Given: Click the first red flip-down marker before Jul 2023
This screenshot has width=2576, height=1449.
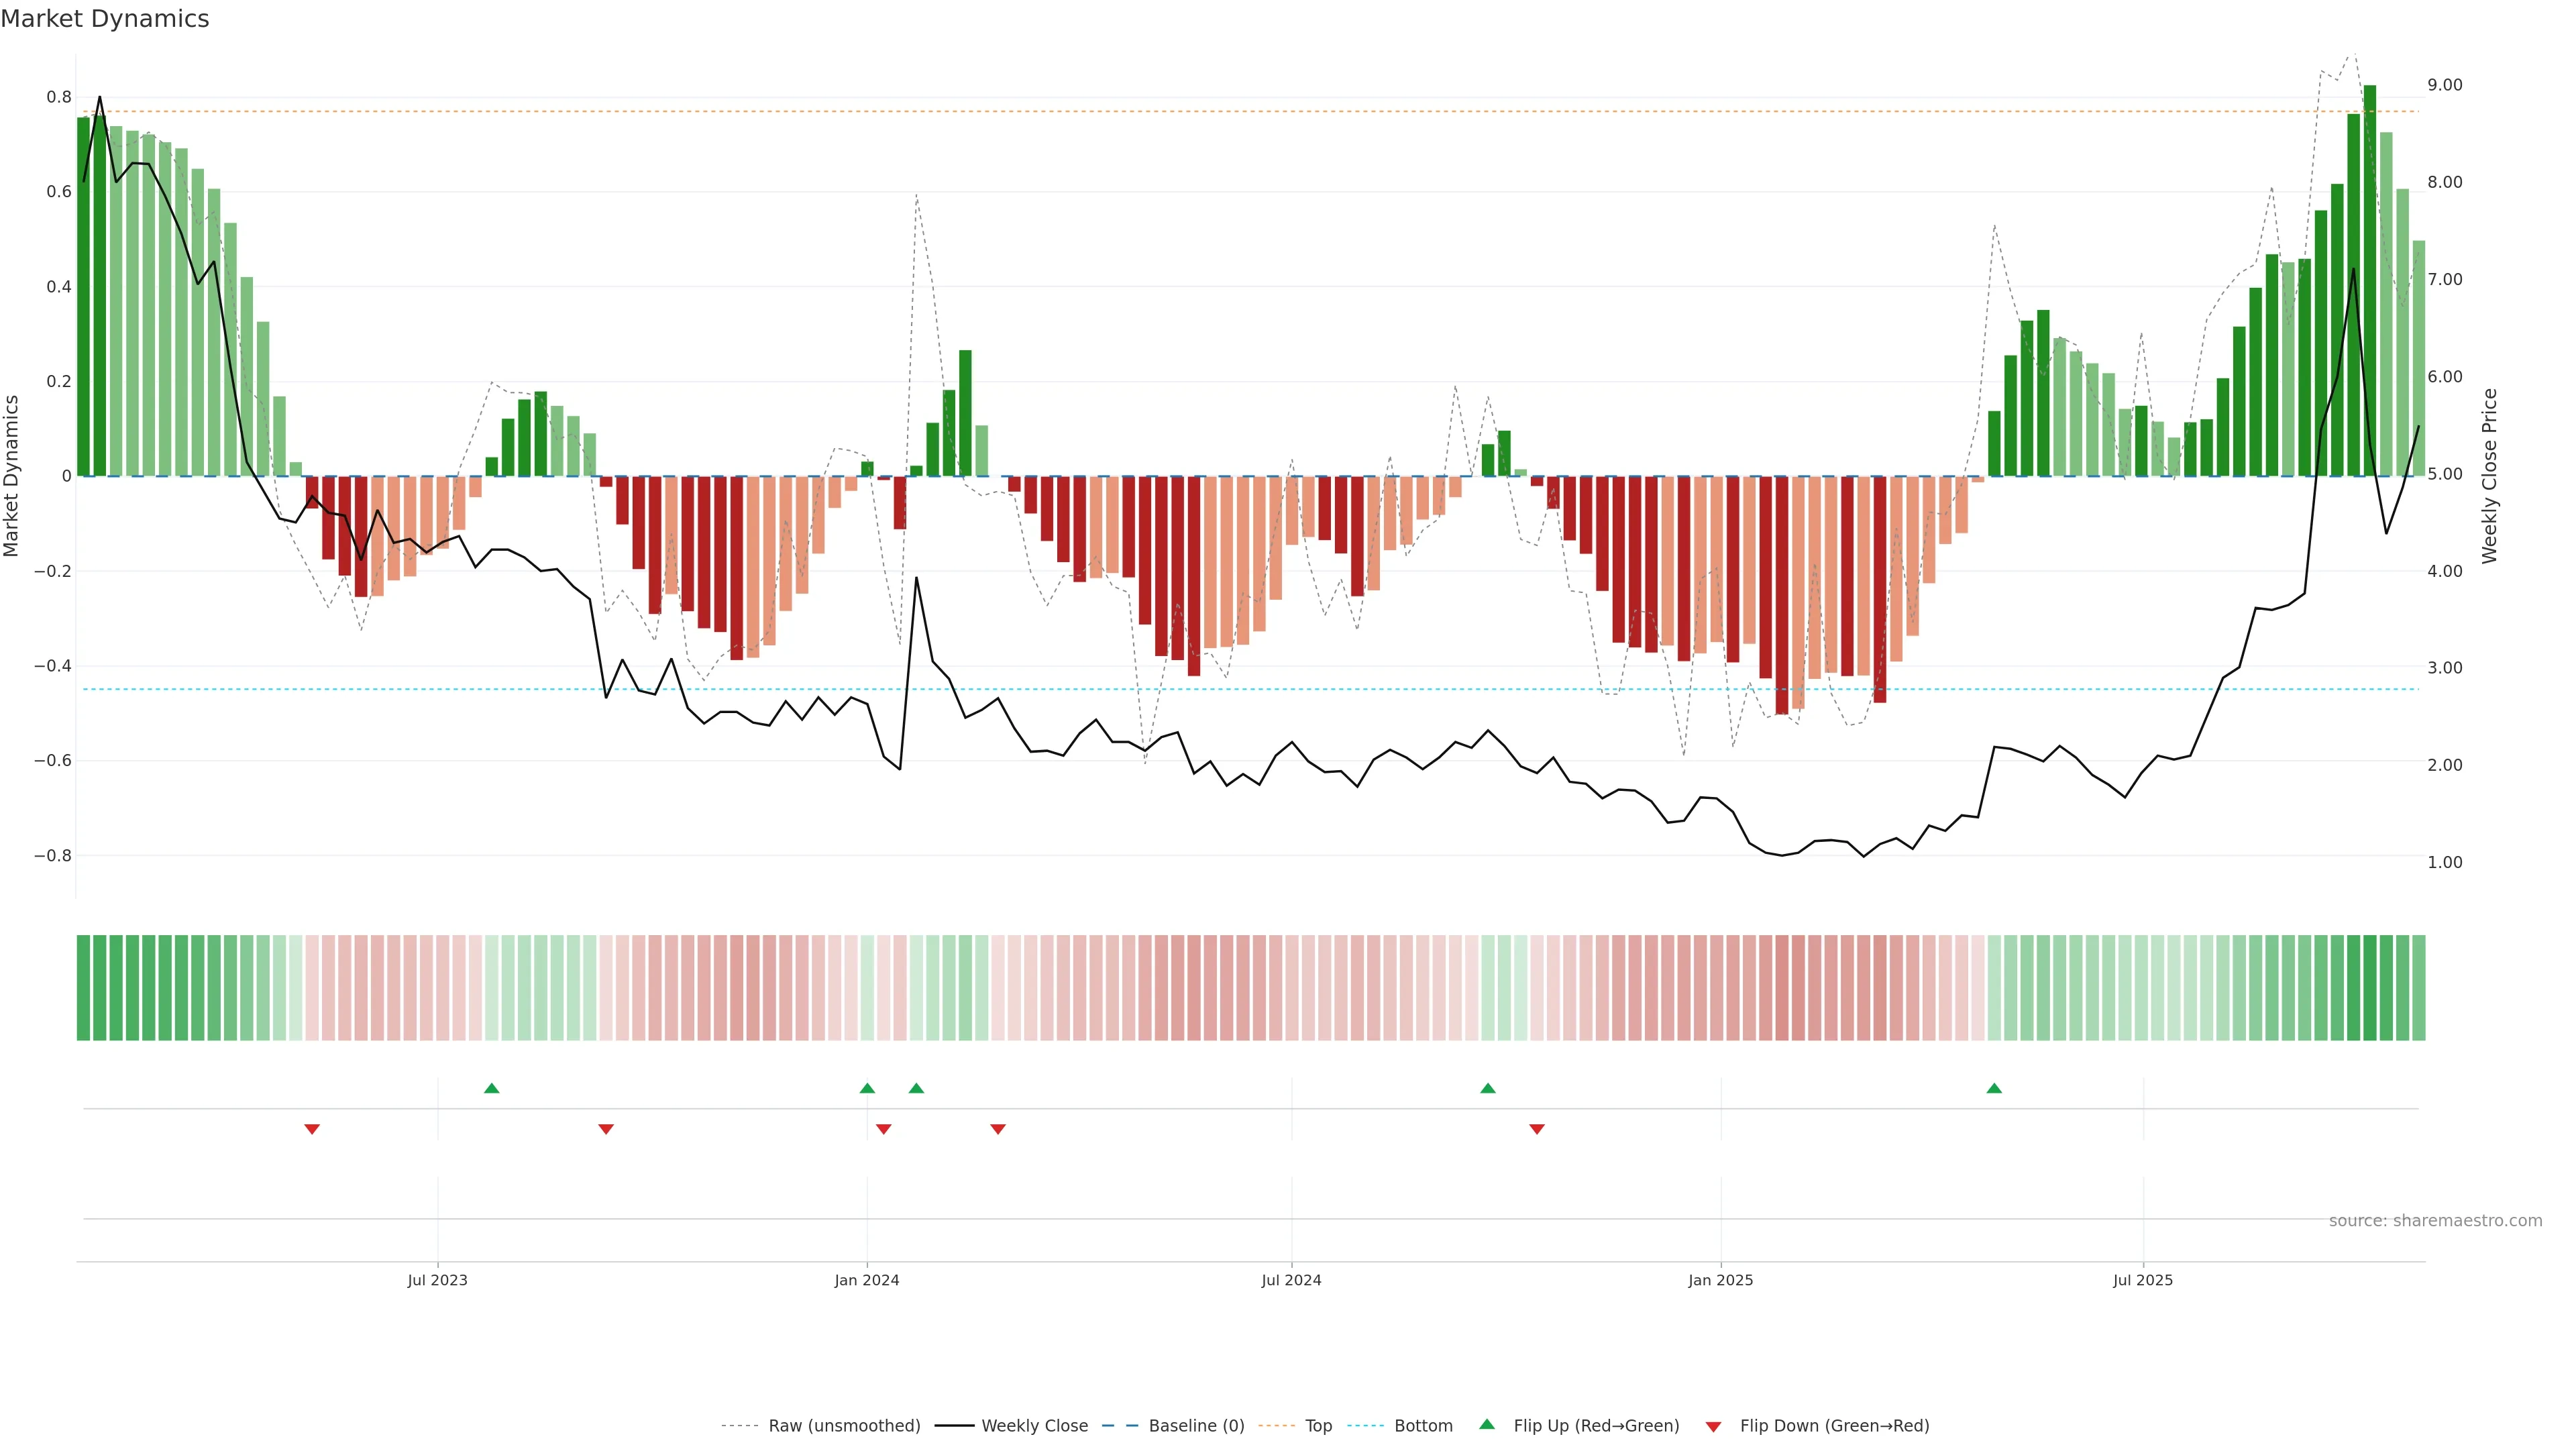Looking at the screenshot, I should [x=312, y=1129].
